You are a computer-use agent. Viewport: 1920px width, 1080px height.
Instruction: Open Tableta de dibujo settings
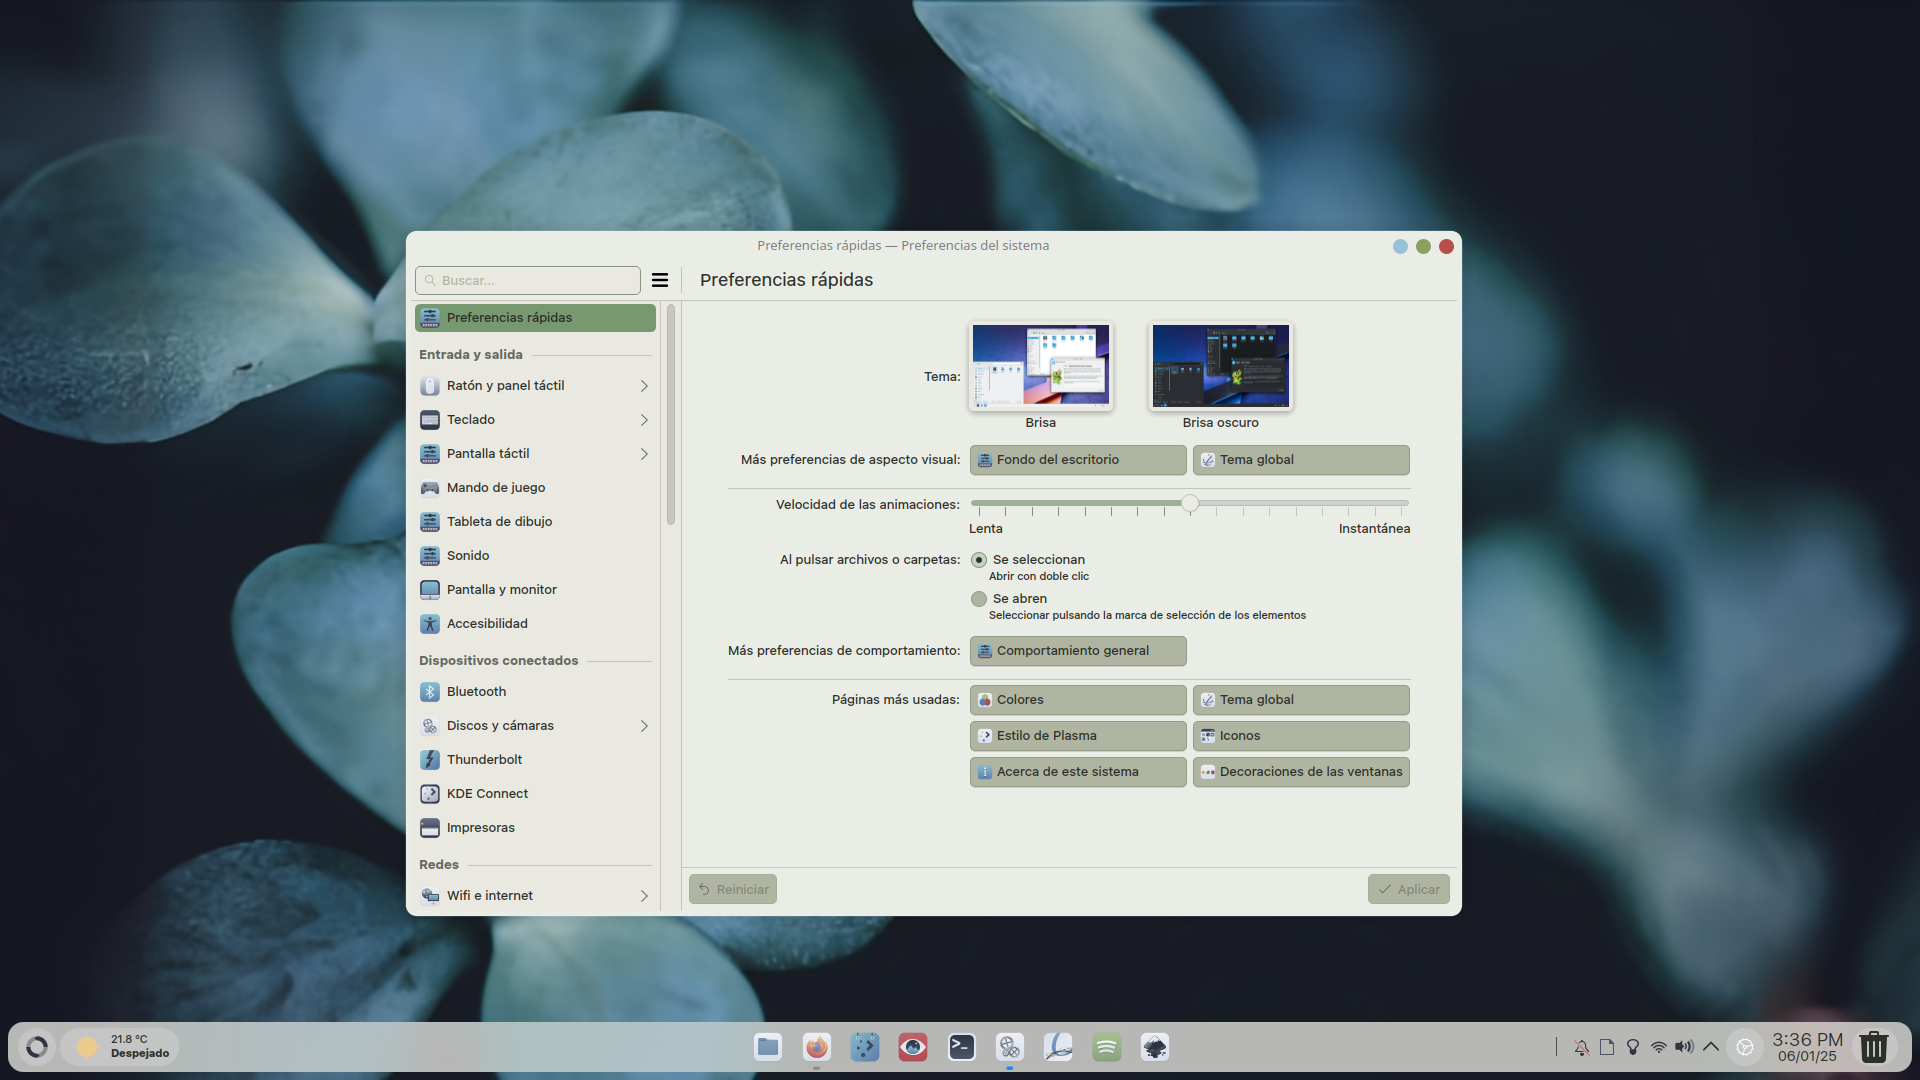click(535, 522)
